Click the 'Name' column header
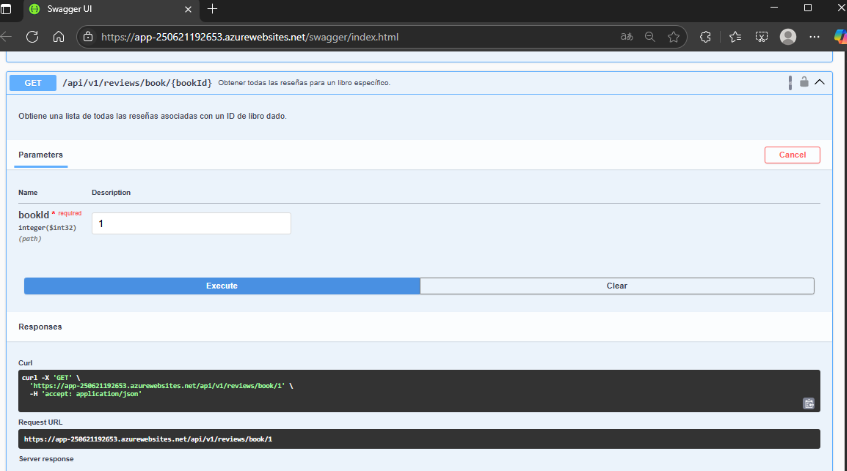847x471 pixels. [28, 192]
